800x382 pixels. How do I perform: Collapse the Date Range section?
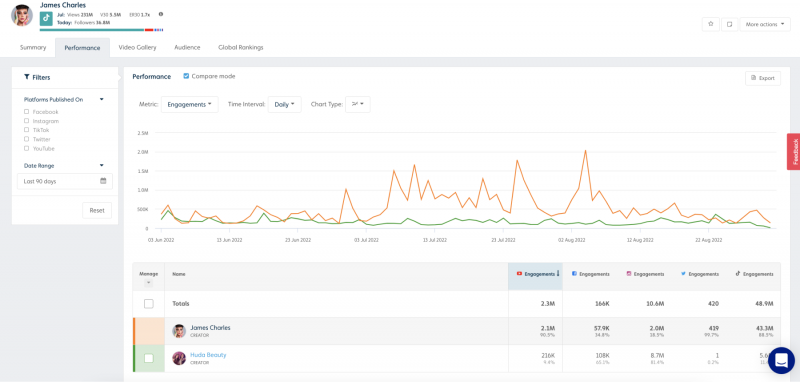click(x=102, y=165)
